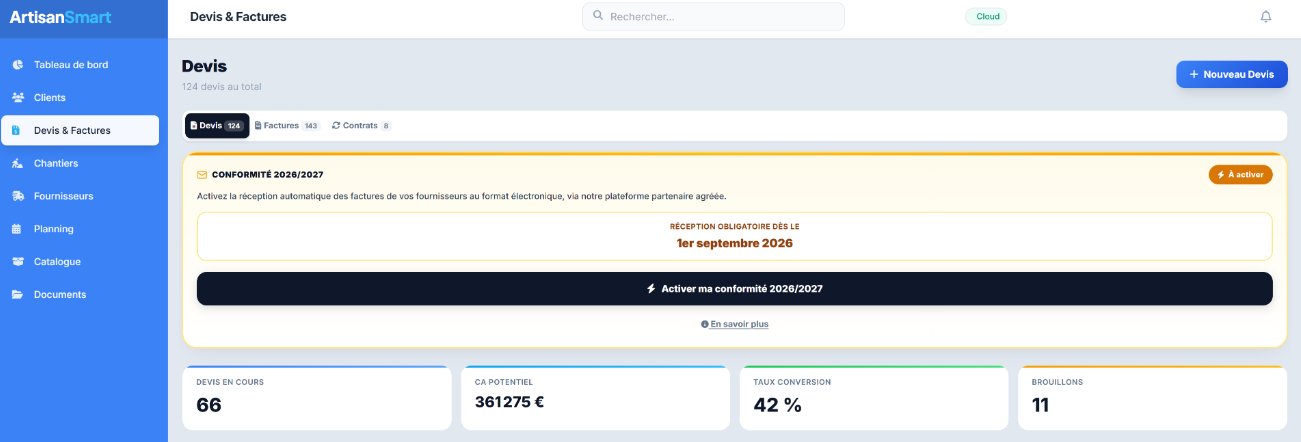
Task: Open Chantiers from the sidebar
Action: 79,163
